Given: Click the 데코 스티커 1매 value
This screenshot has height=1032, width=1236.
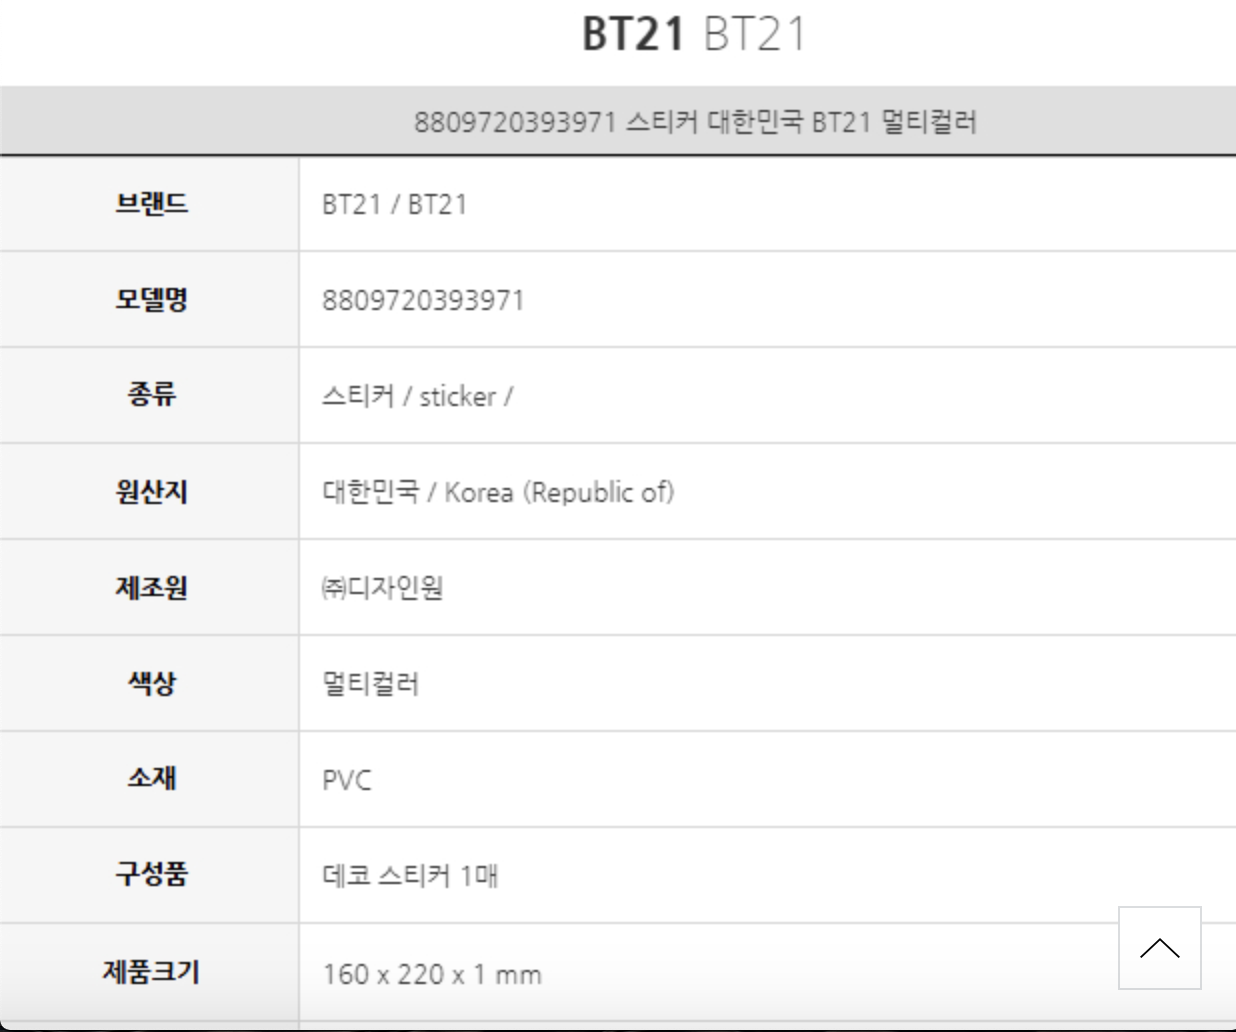Looking at the screenshot, I should click(410, 876).
